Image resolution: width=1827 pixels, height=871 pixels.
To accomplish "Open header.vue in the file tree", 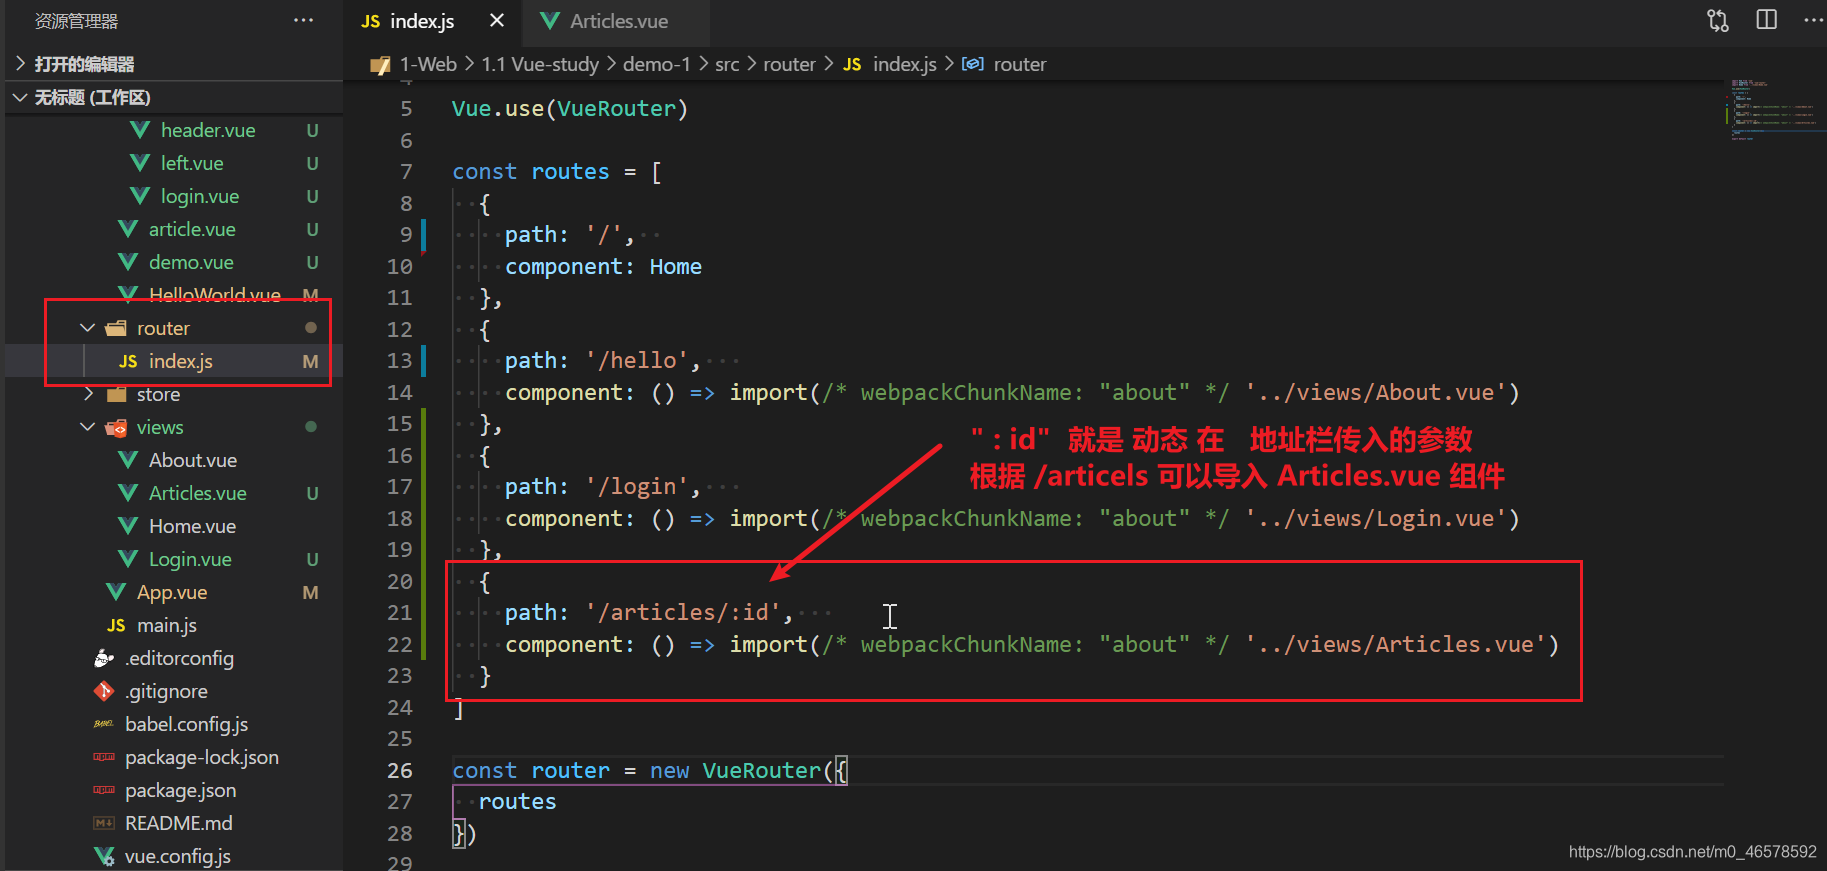I will tap(208, 130).
